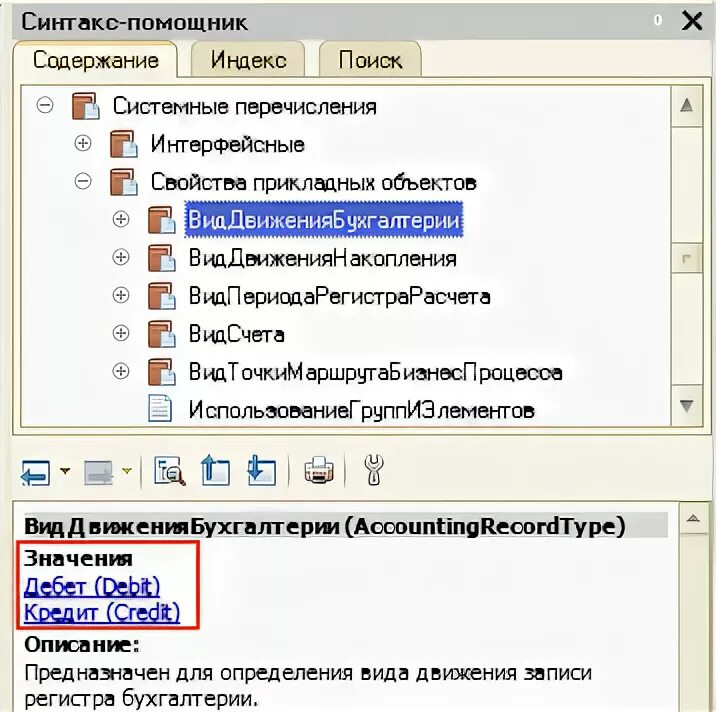Click book icon beside ВидТочкиМаршрутаБизнесПроцесса

click(162, 371)
